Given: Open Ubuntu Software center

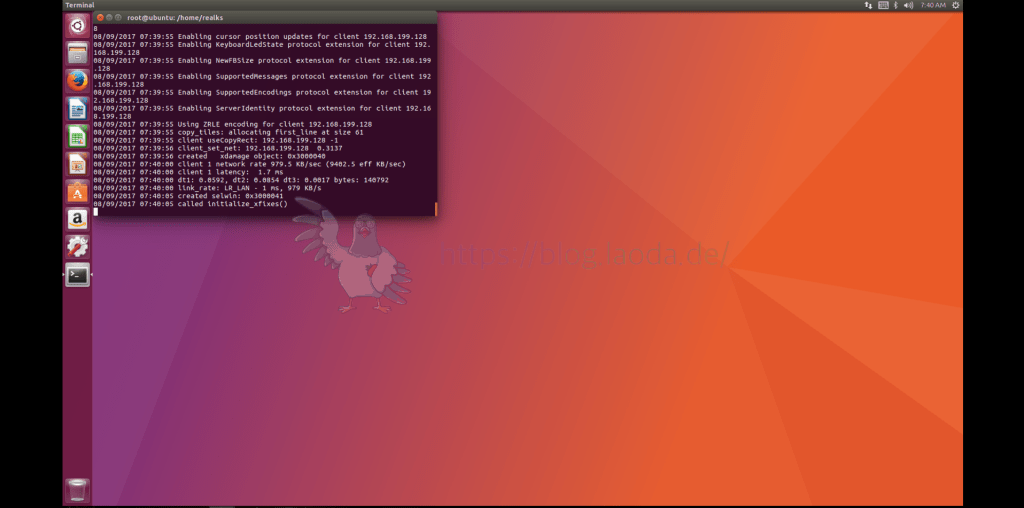Looking at the screenshot, I should pos(77,191).
